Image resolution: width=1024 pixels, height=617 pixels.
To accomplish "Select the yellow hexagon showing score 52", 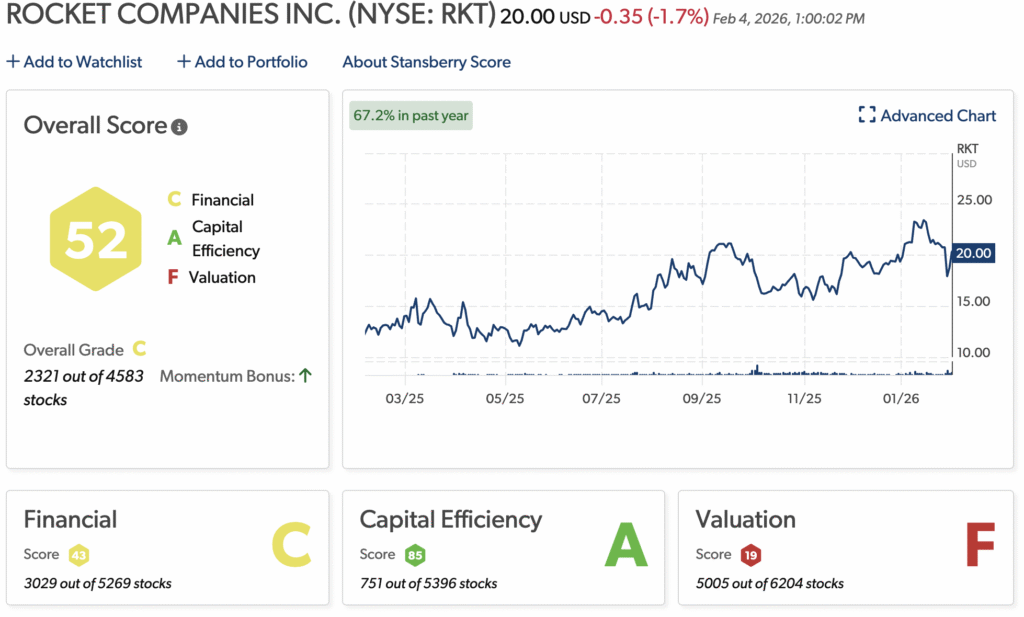I will [95, 238].
